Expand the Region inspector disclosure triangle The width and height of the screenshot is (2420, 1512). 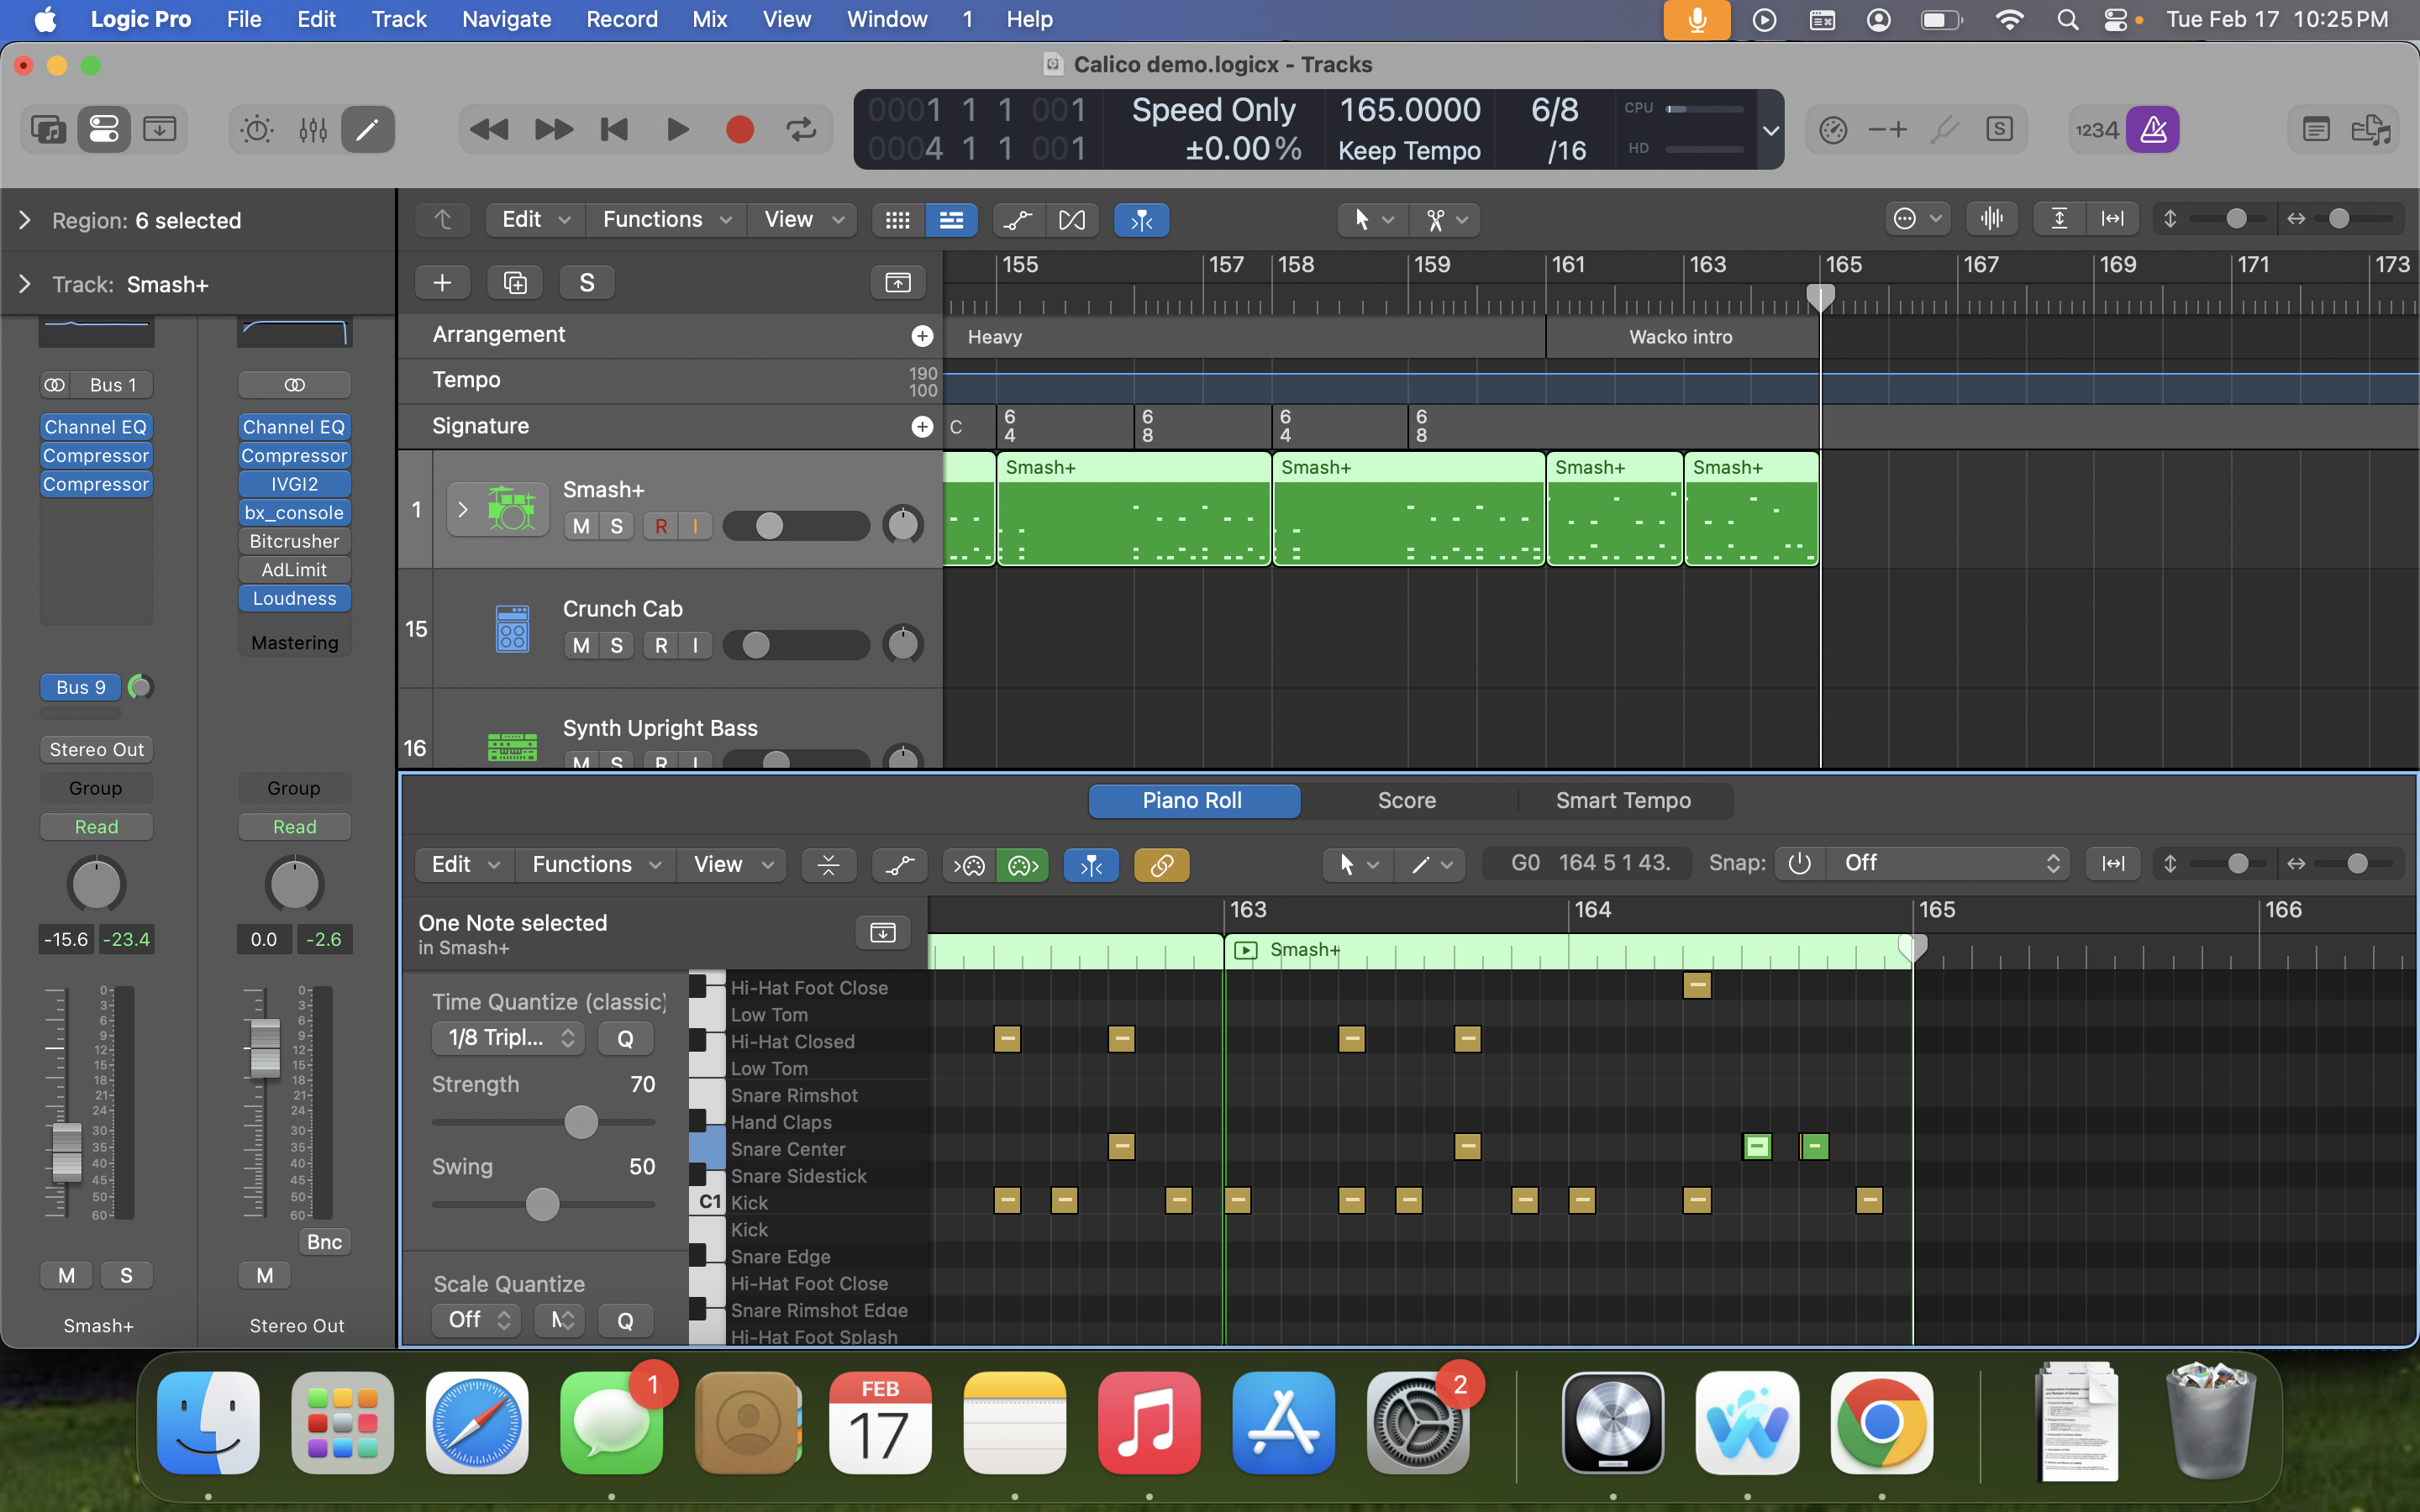(x=25, y=220)
